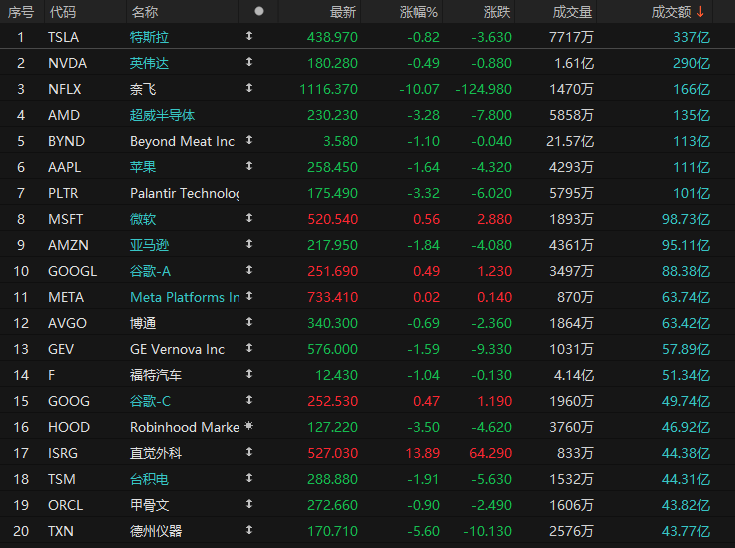Sort by the 名称 column header

[x=144, y=12]
